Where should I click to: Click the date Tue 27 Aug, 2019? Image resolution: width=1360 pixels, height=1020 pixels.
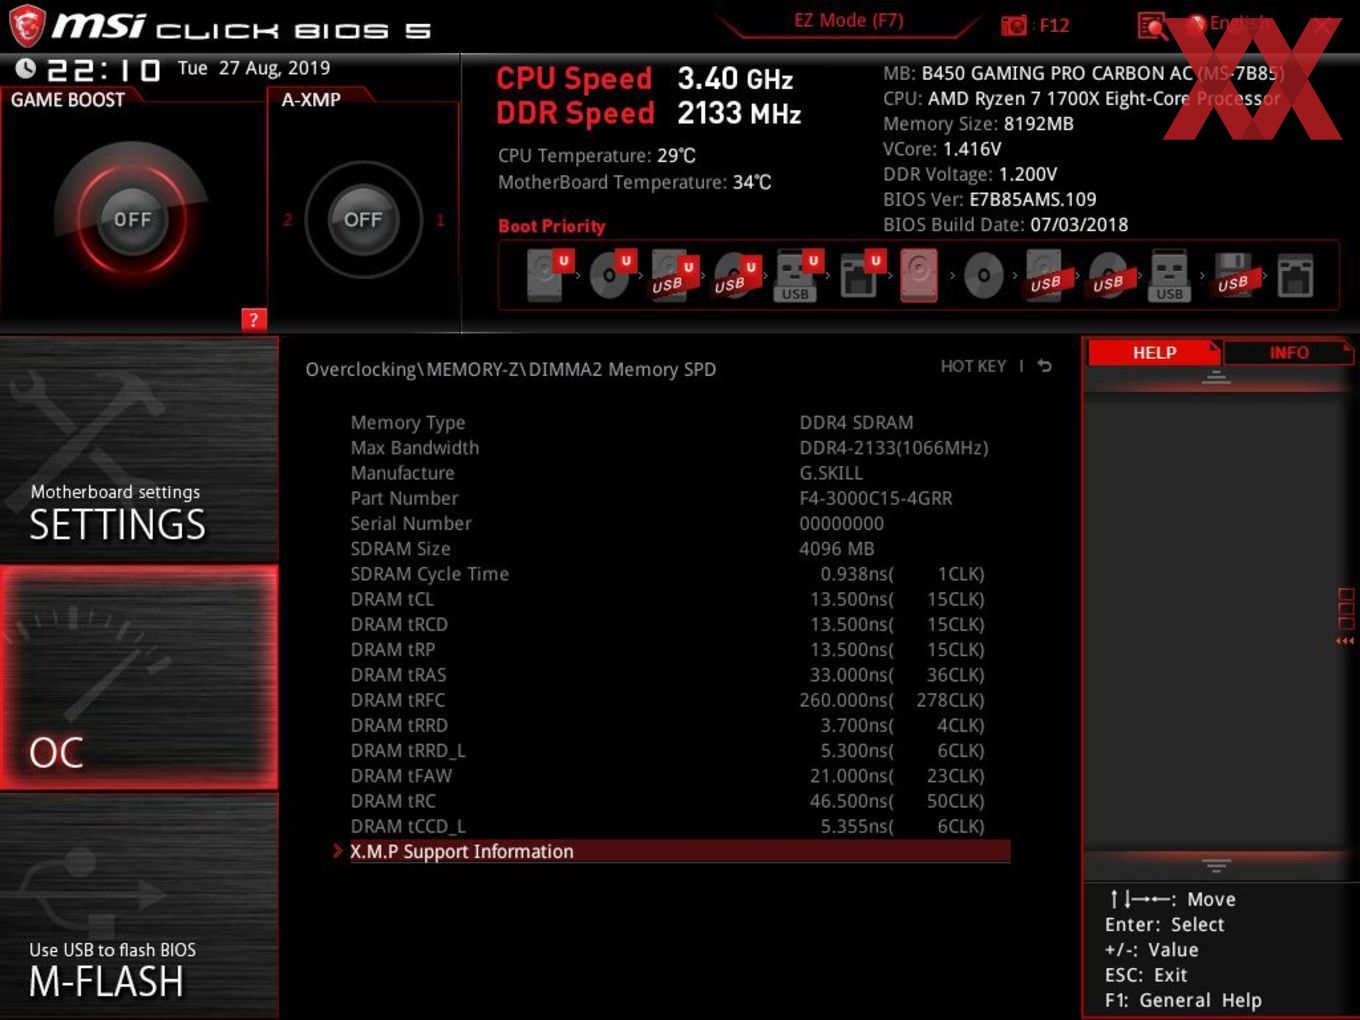tap(254, 68)
